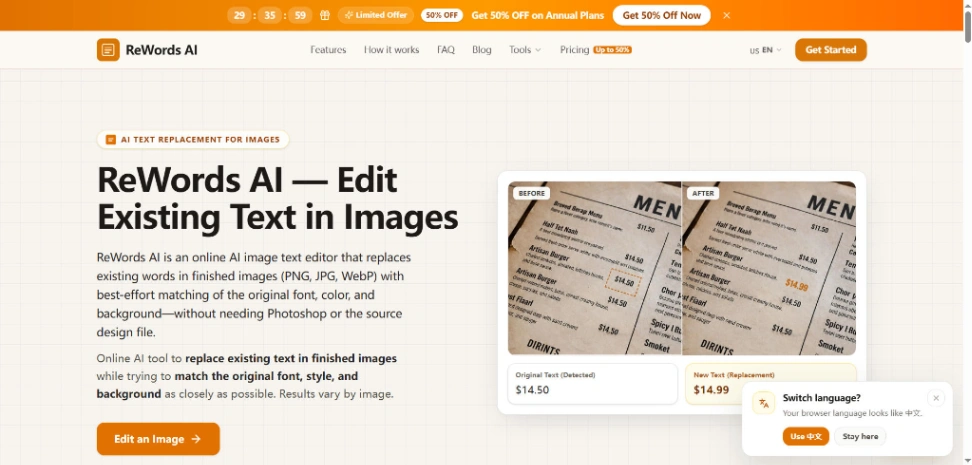Click the countdown minutes value 35
This screenshot has height=465, width=972.
[x=270, y=16]
